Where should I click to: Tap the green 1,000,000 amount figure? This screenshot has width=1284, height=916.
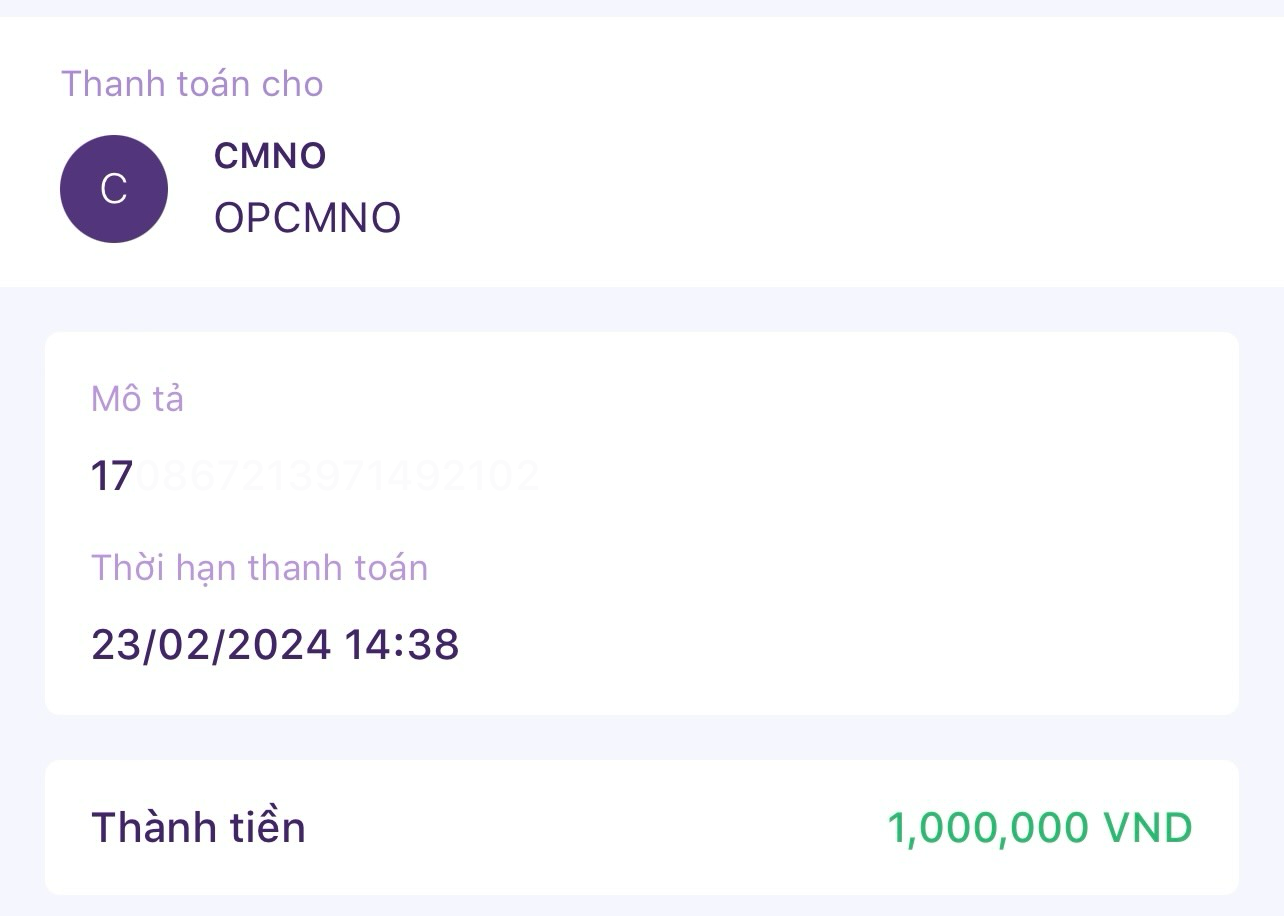pyautogui.click(x=987, y=828)
